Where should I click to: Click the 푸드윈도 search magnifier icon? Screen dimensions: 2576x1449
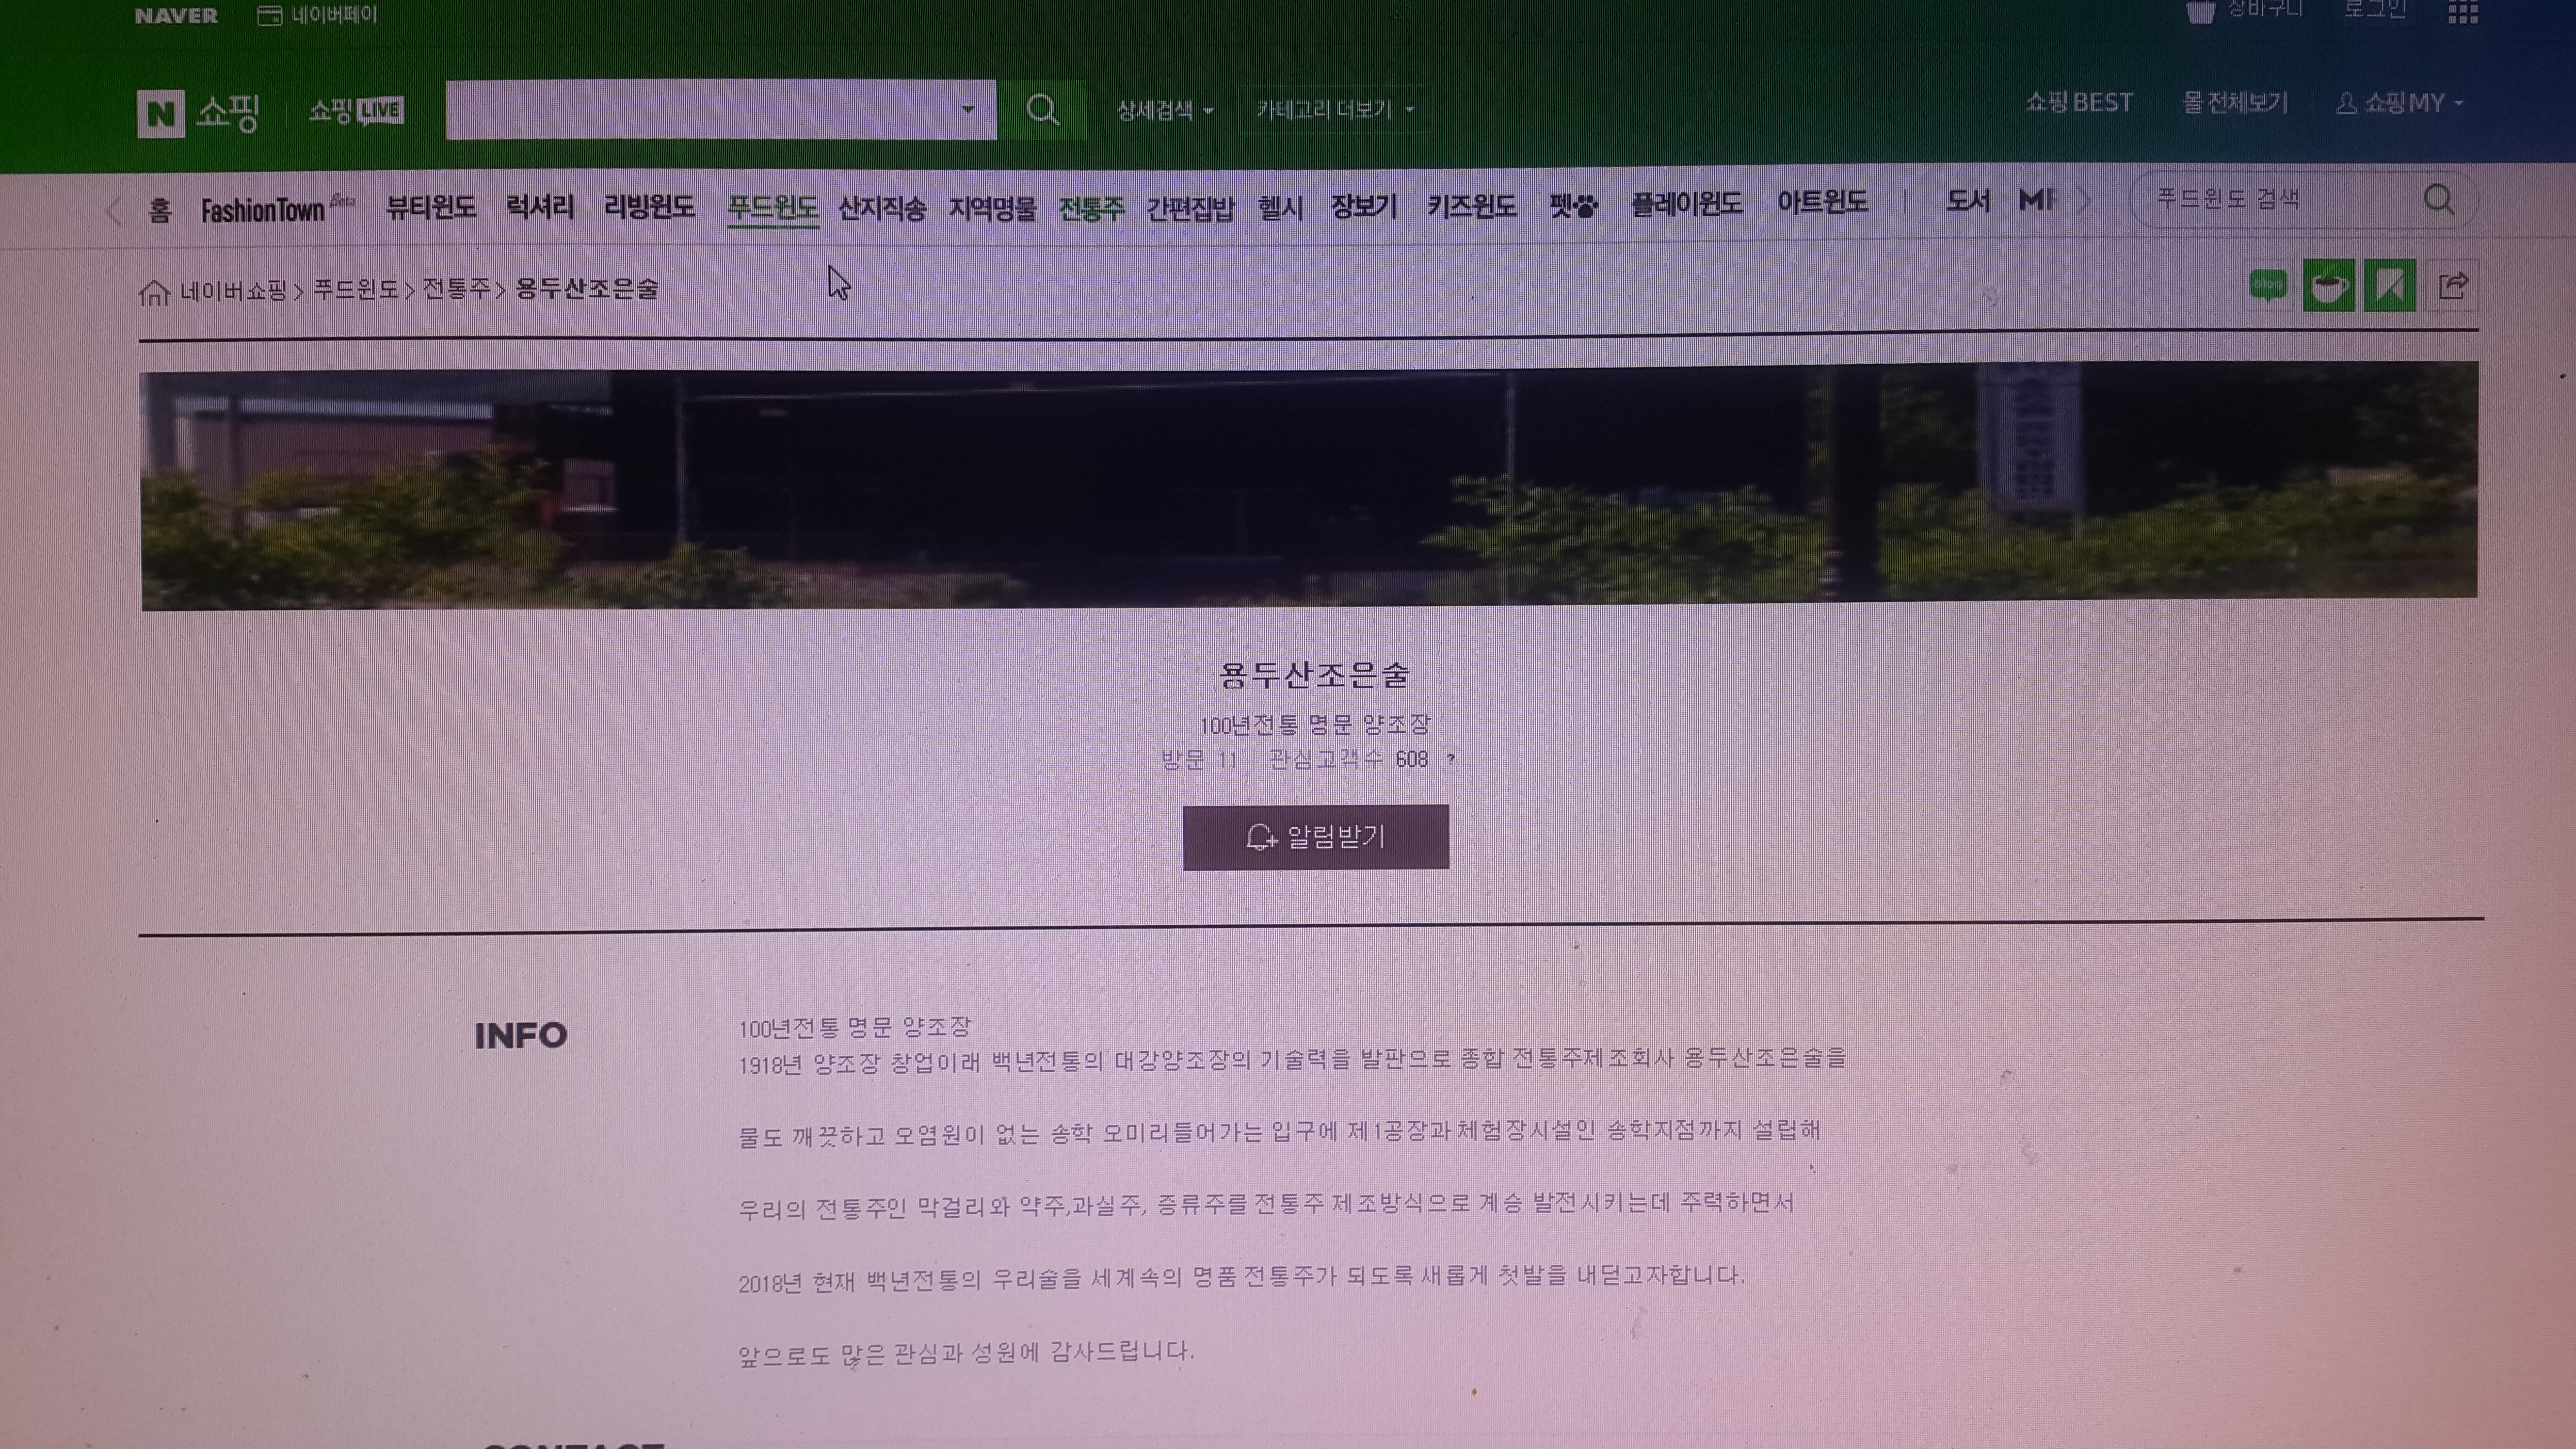(2438, 199)
